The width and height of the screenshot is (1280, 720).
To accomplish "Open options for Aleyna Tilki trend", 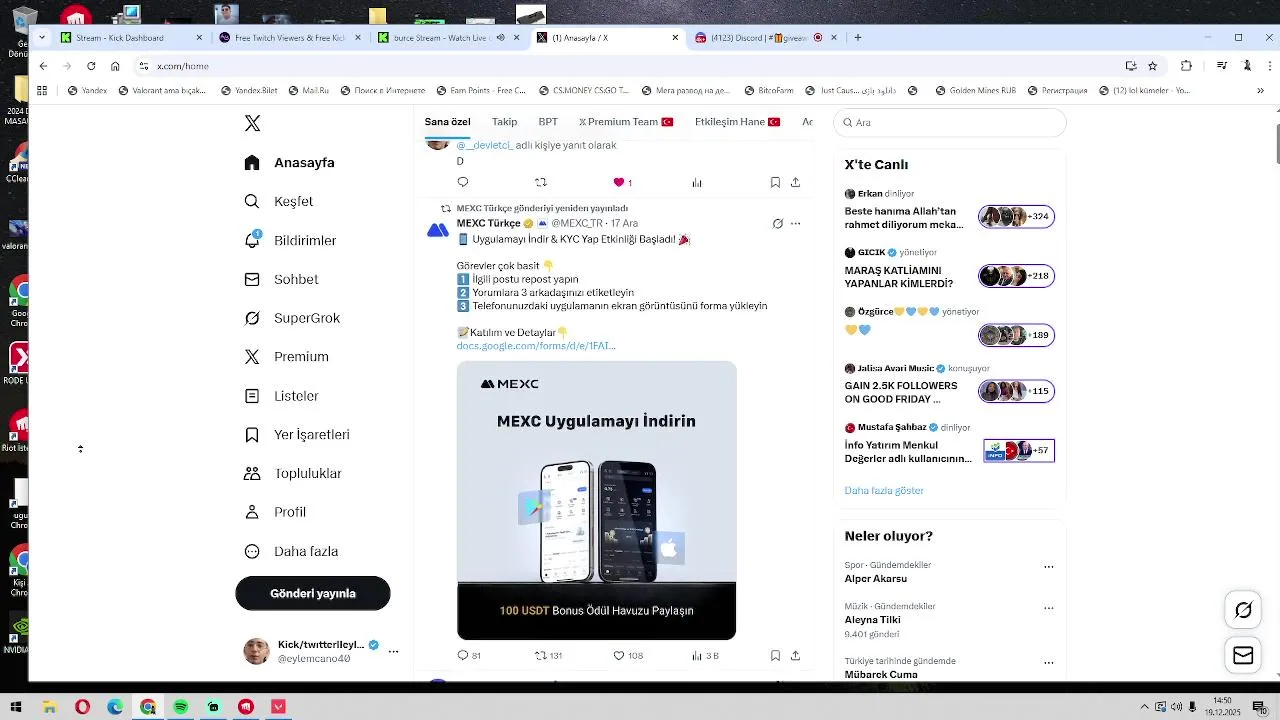I will (x=1048, y=608).
